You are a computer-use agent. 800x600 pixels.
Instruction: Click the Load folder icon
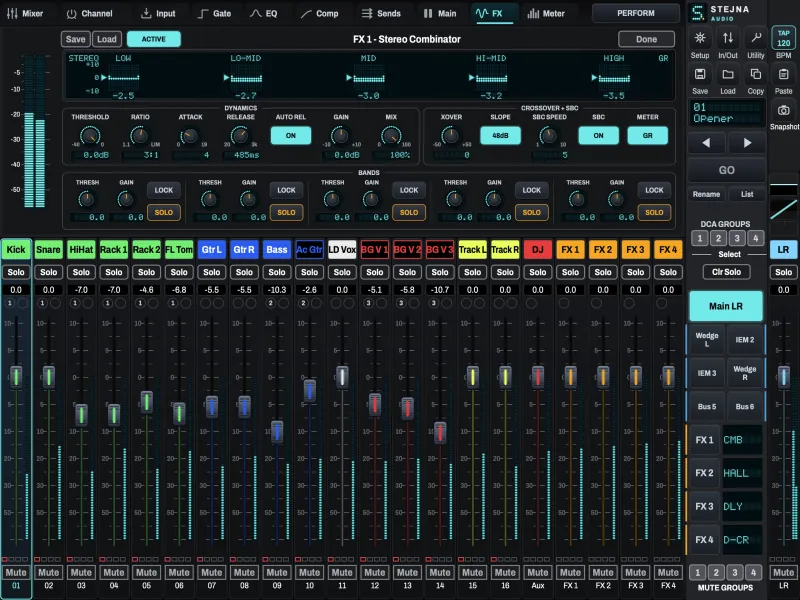(x=728, y=74)
